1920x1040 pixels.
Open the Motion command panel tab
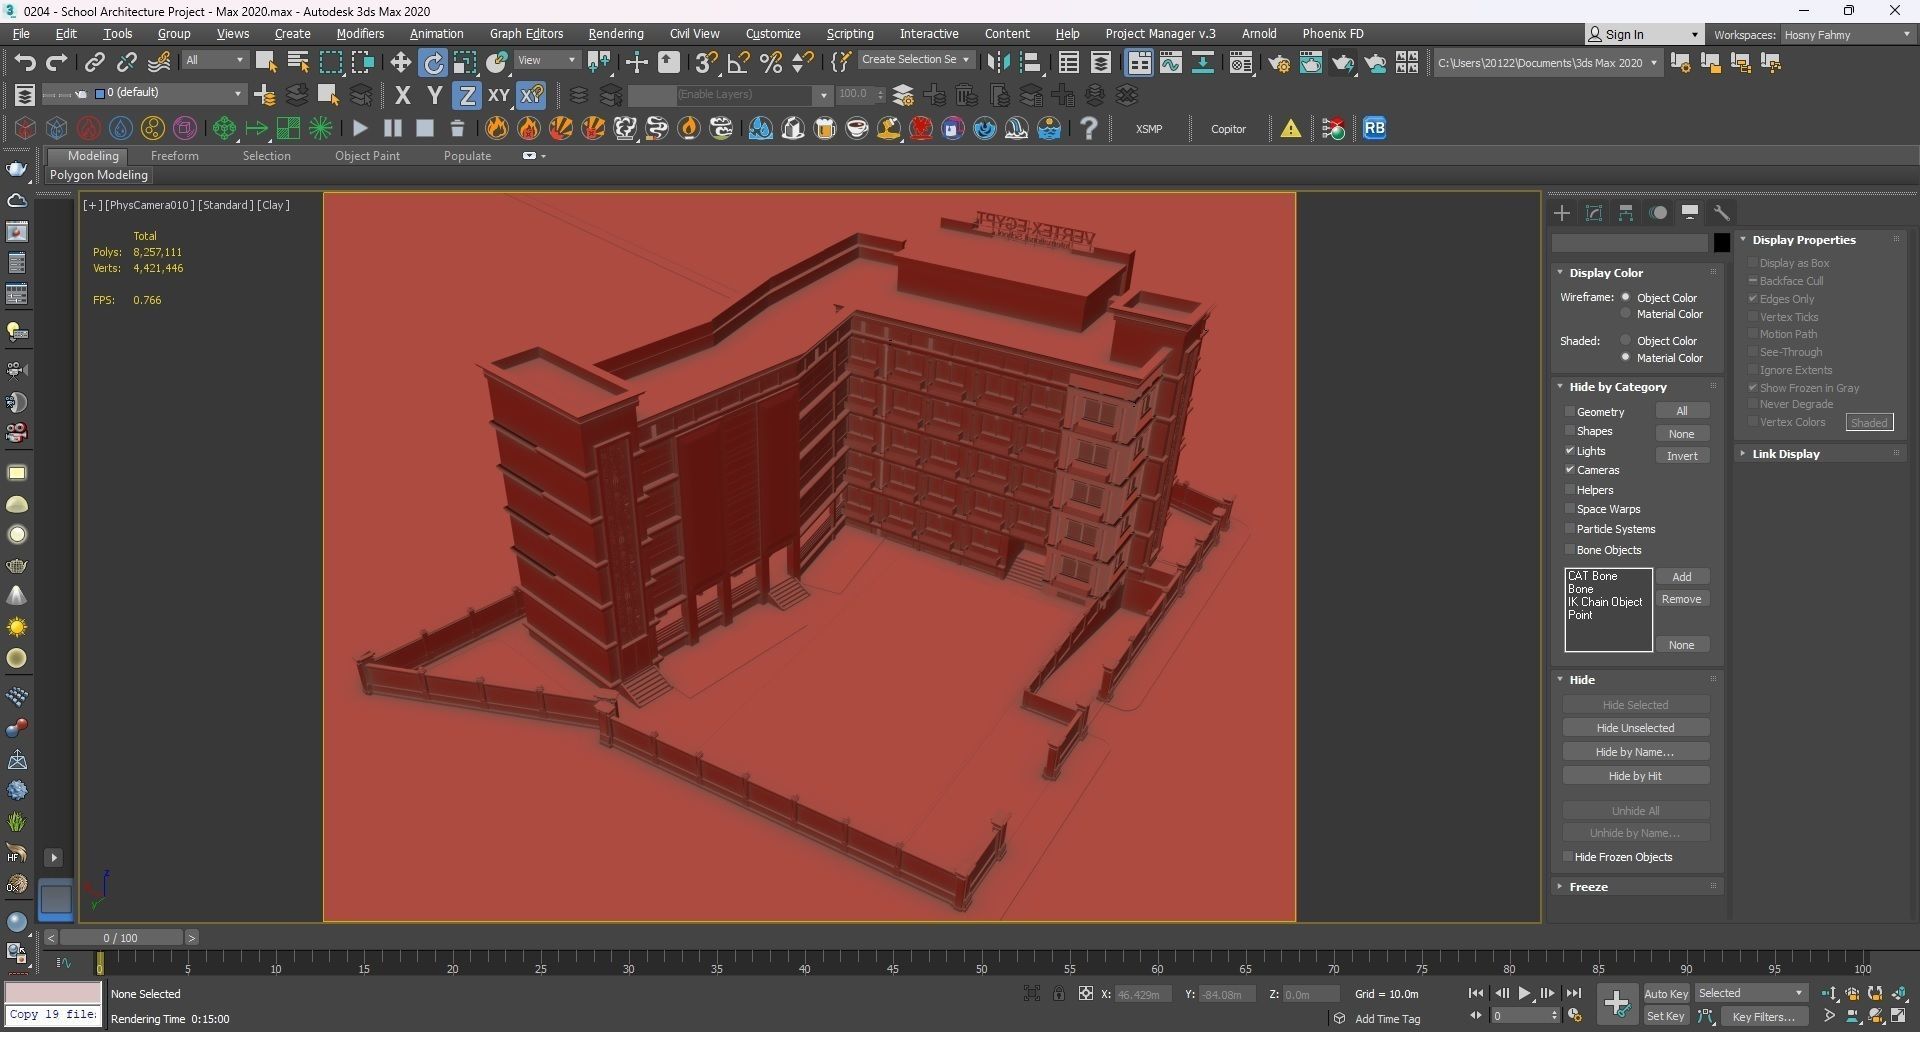(x=1658, y=213)
